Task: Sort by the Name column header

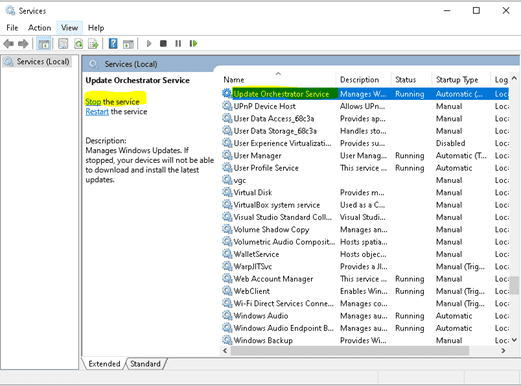Action: pos(278,80)
